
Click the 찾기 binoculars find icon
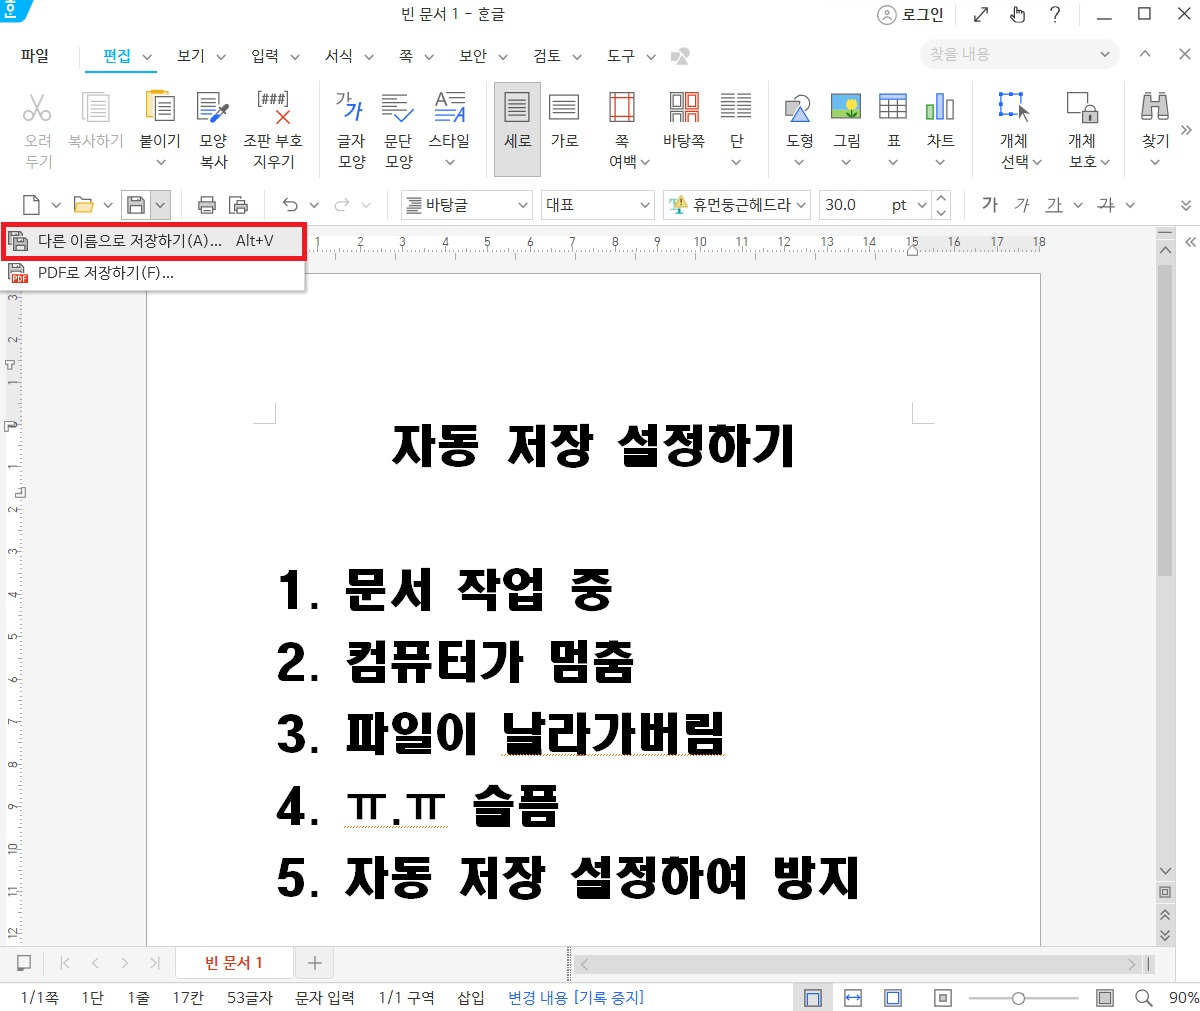(x=1155, y=107)
